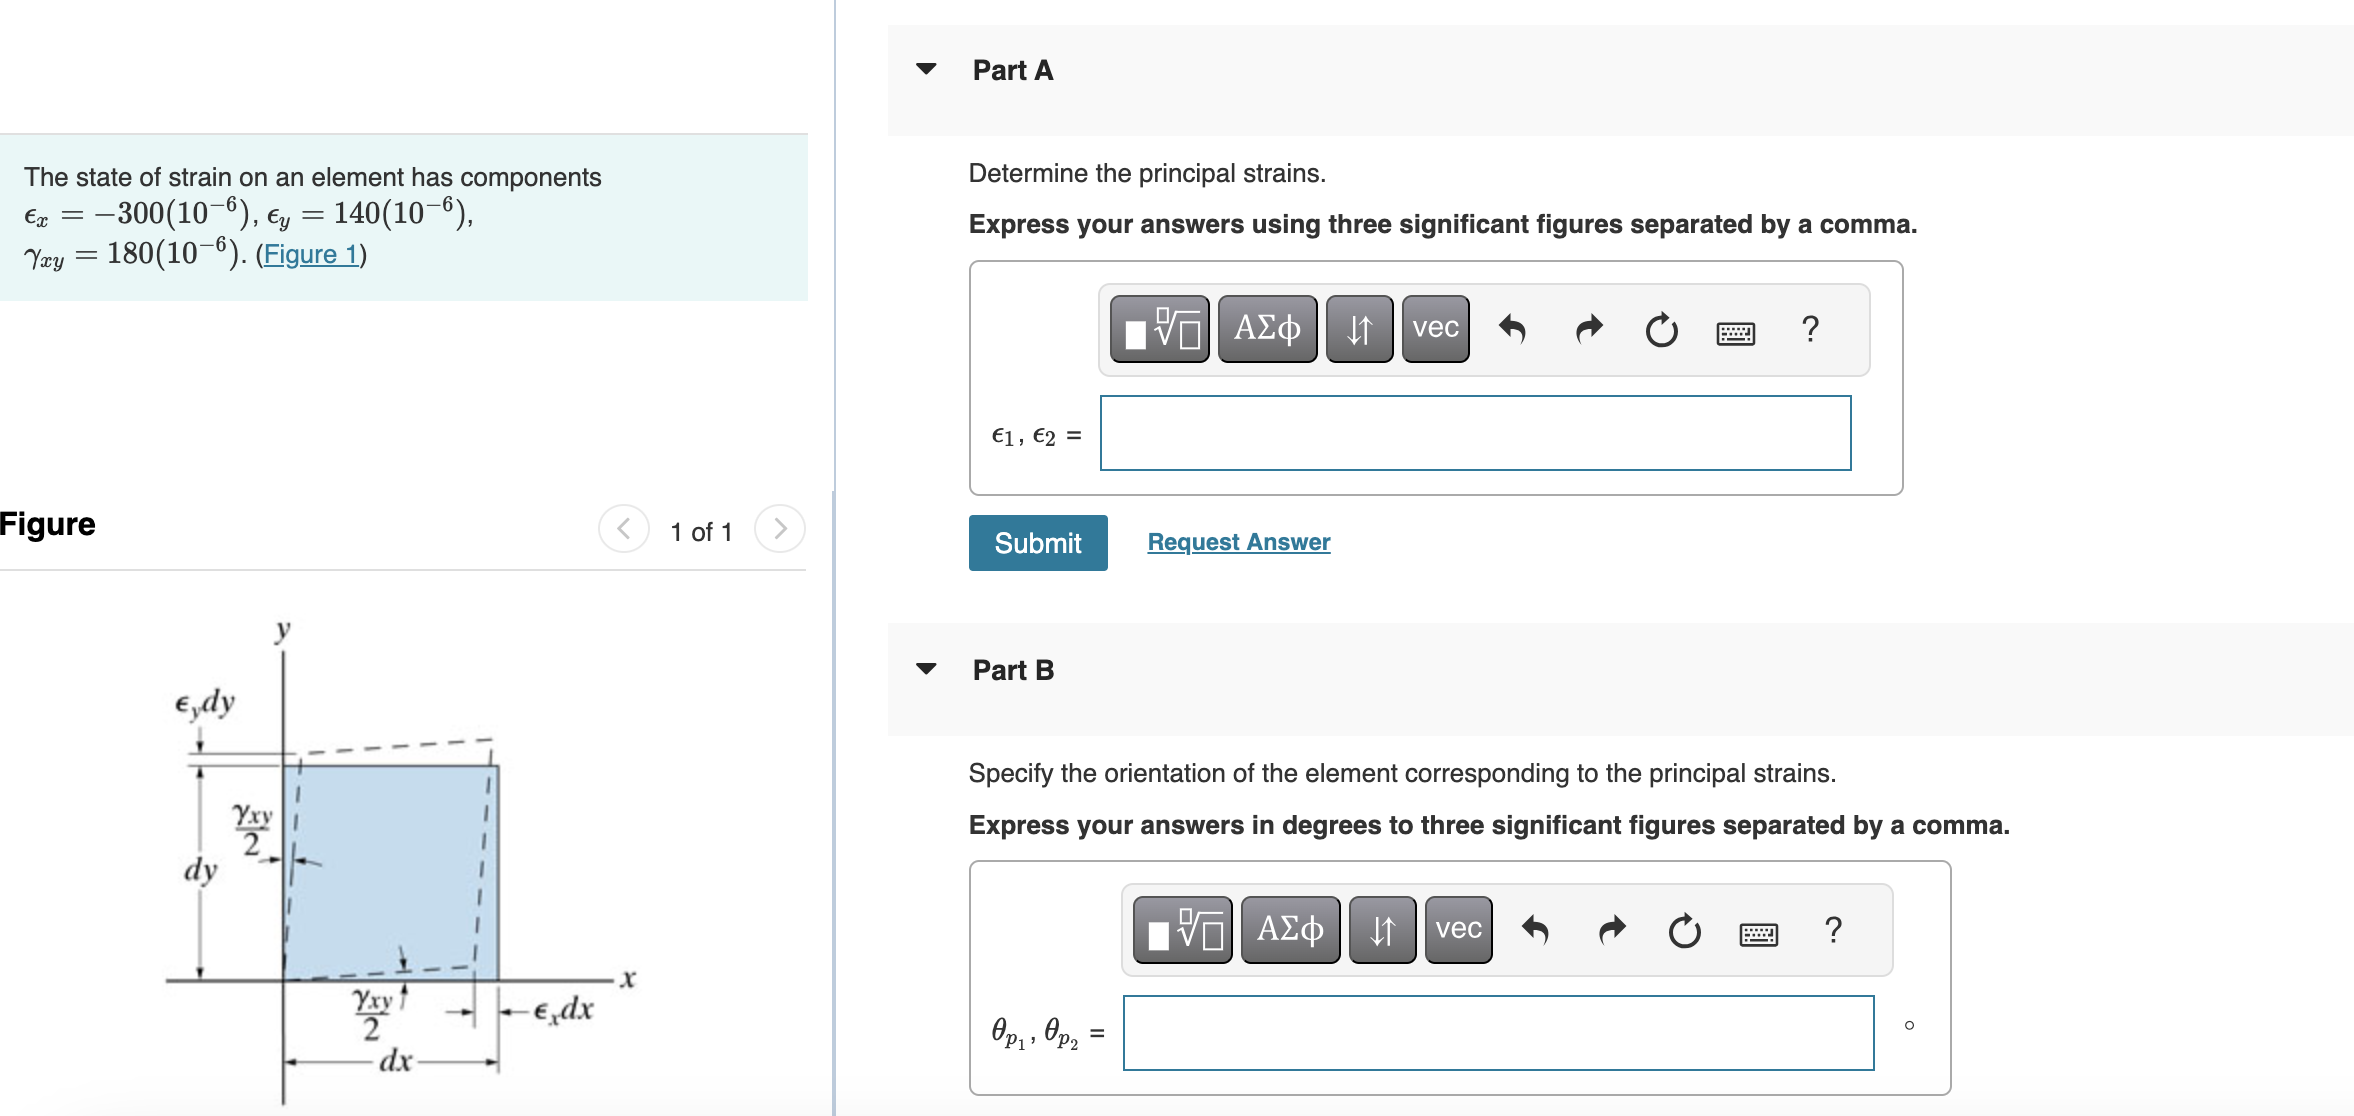Click the vec vector notation button
2354x1116 pixels.
pos(1434,328)
